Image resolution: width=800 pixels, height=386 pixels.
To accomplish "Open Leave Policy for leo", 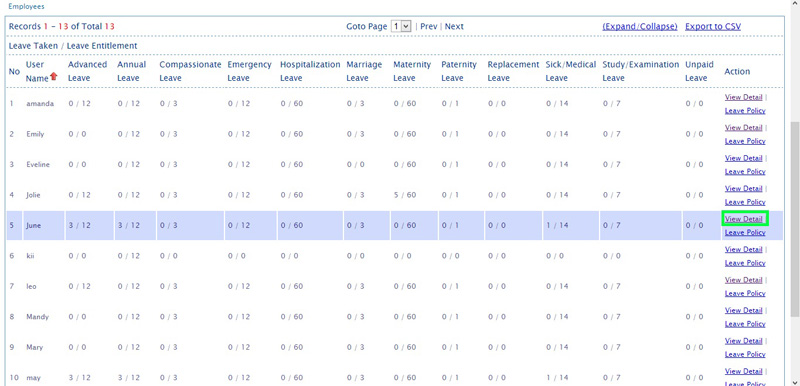I will click(745, 294).
